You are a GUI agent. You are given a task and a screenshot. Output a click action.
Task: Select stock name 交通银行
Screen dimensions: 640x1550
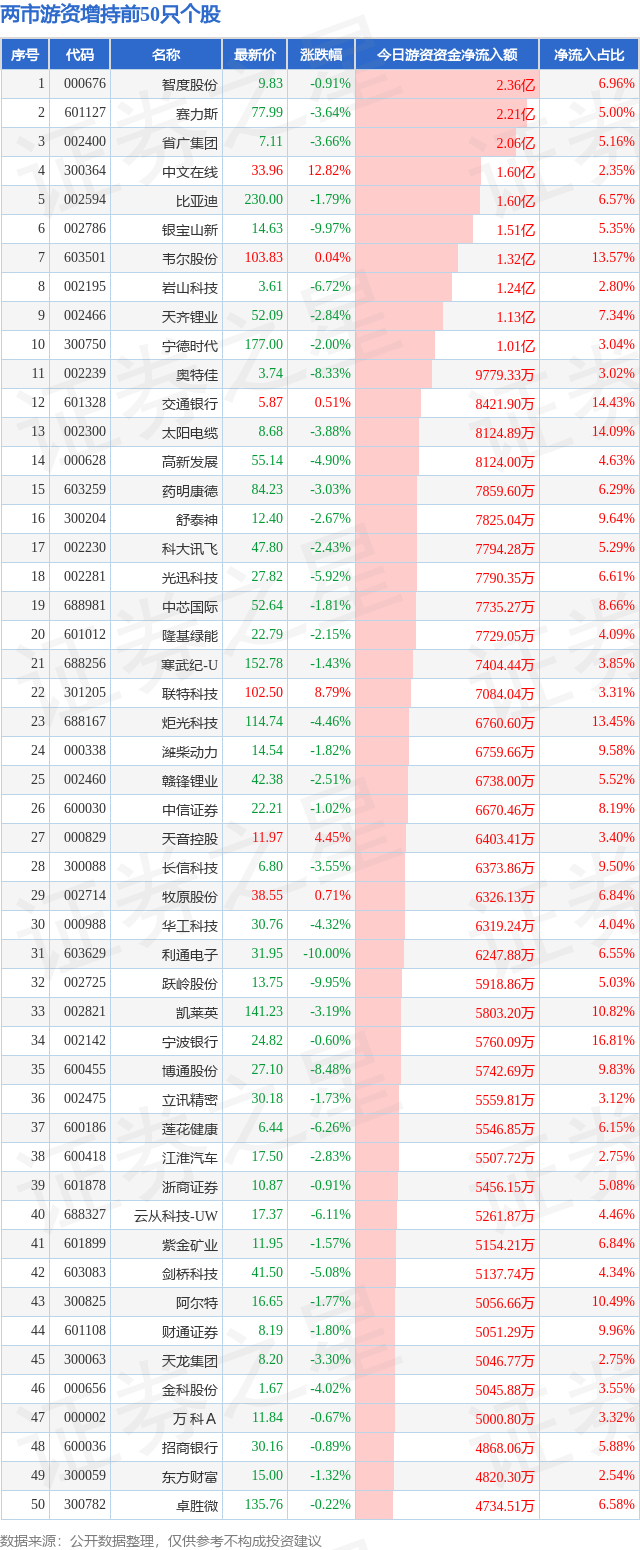tap(190, 403)
